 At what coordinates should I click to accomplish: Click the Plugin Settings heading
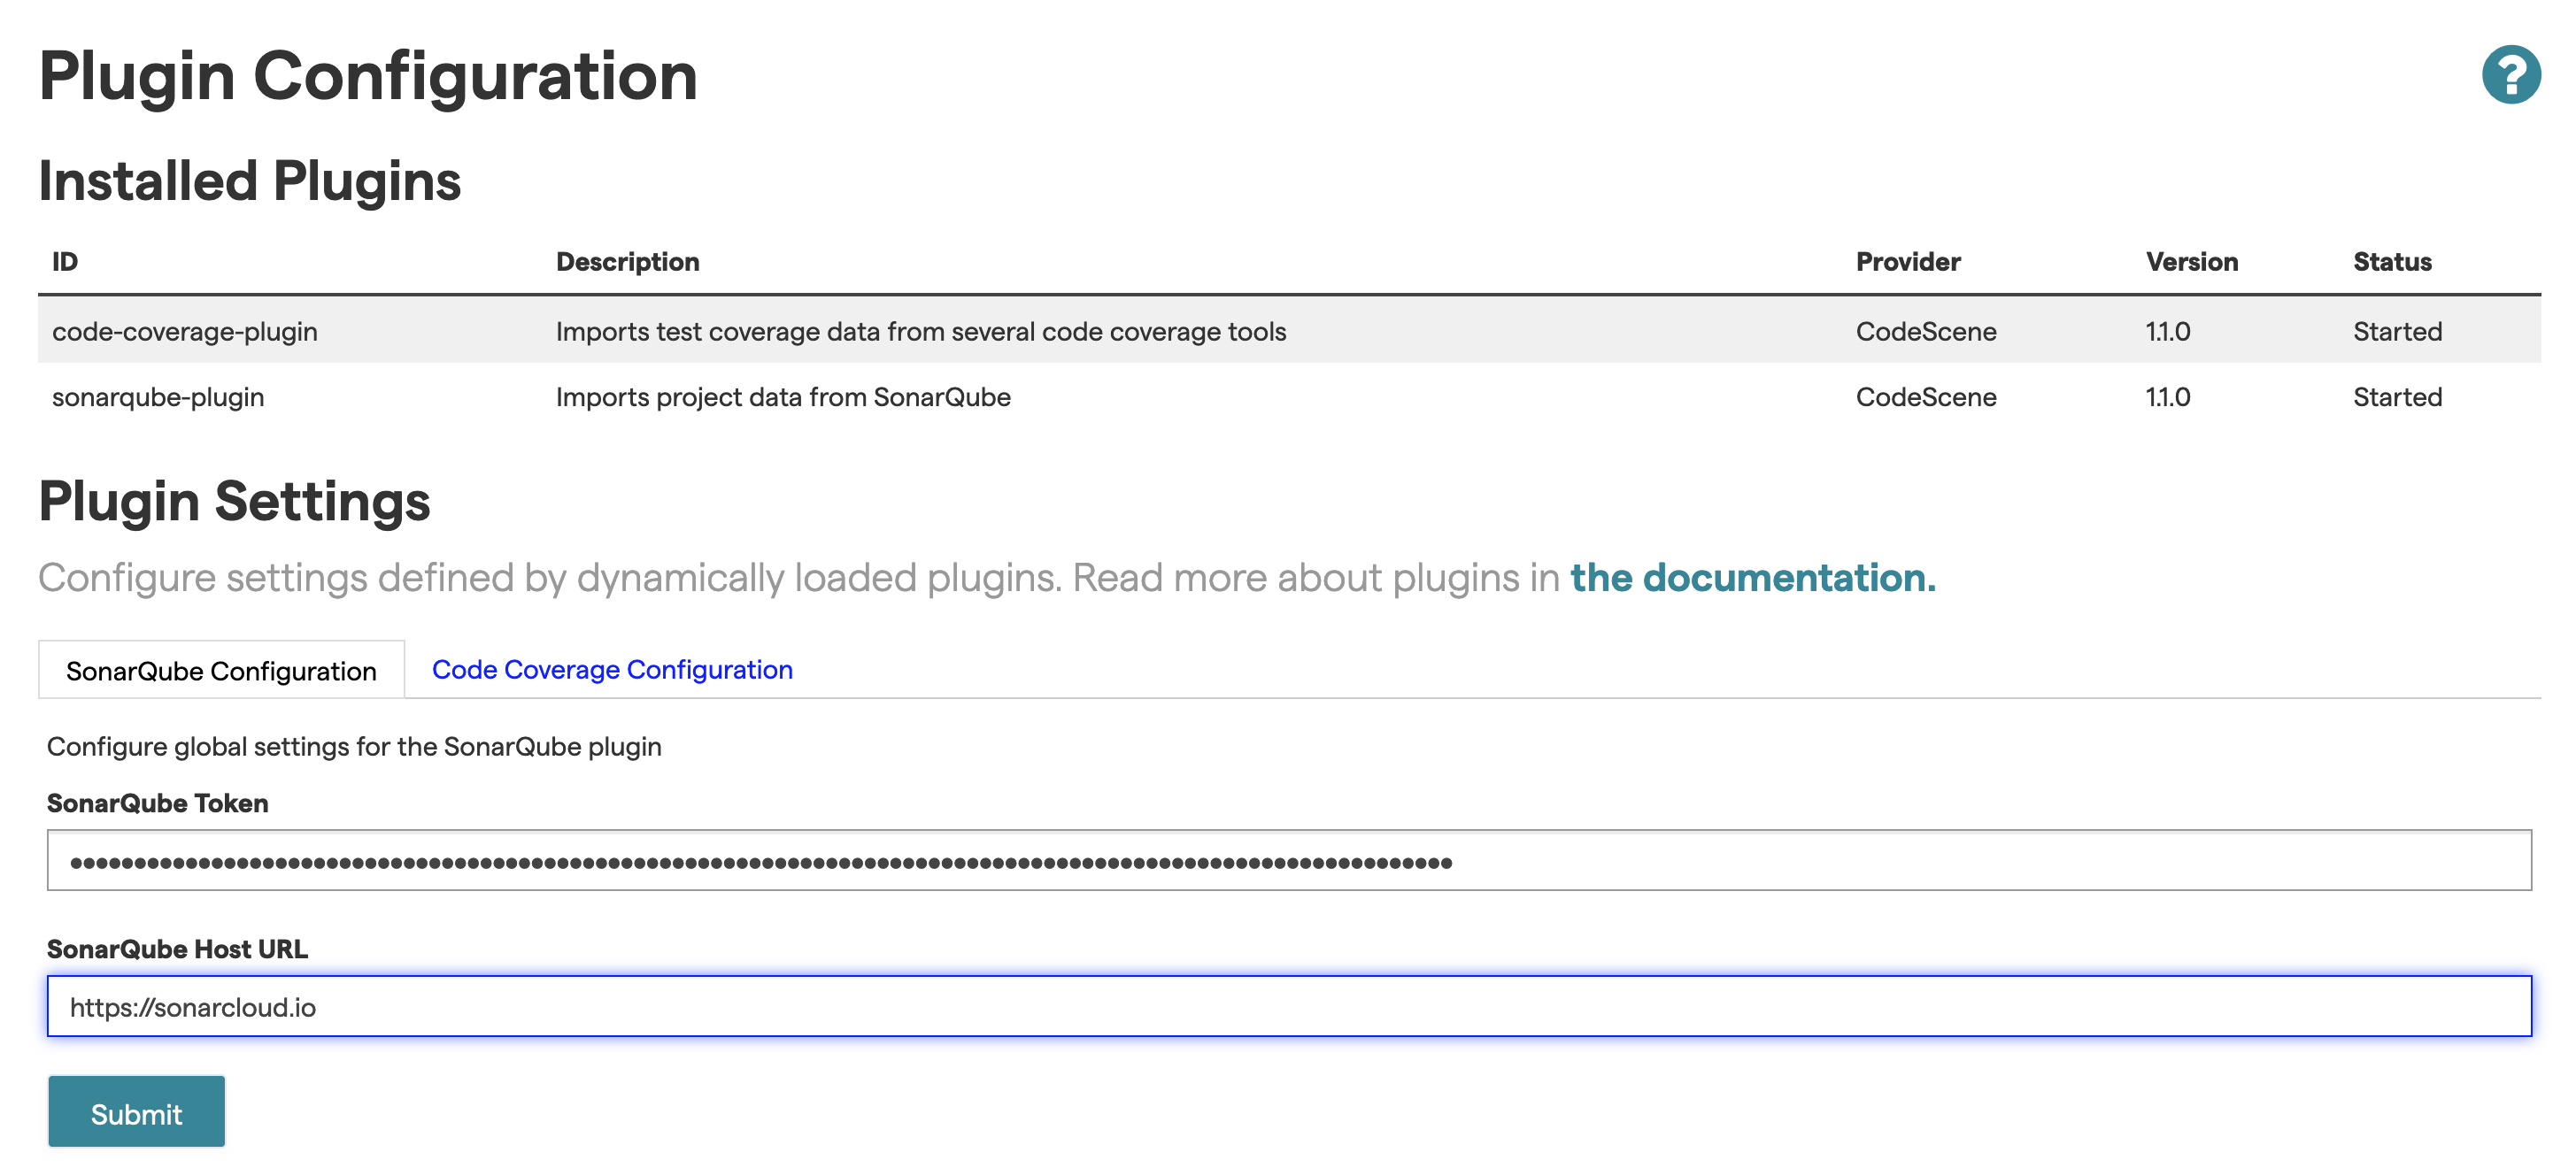pyautogui.click(x=234, y=501)
